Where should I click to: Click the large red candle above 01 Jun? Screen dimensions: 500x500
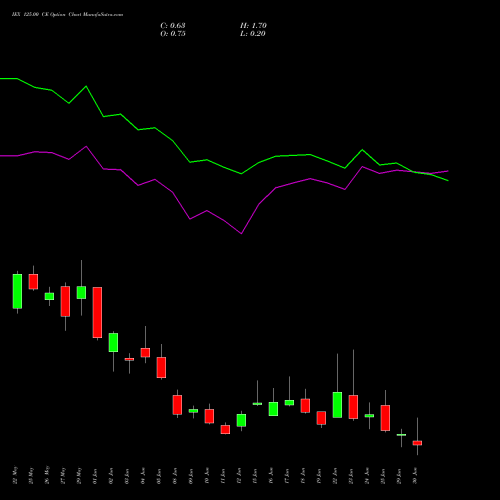[x=97, y=312]
